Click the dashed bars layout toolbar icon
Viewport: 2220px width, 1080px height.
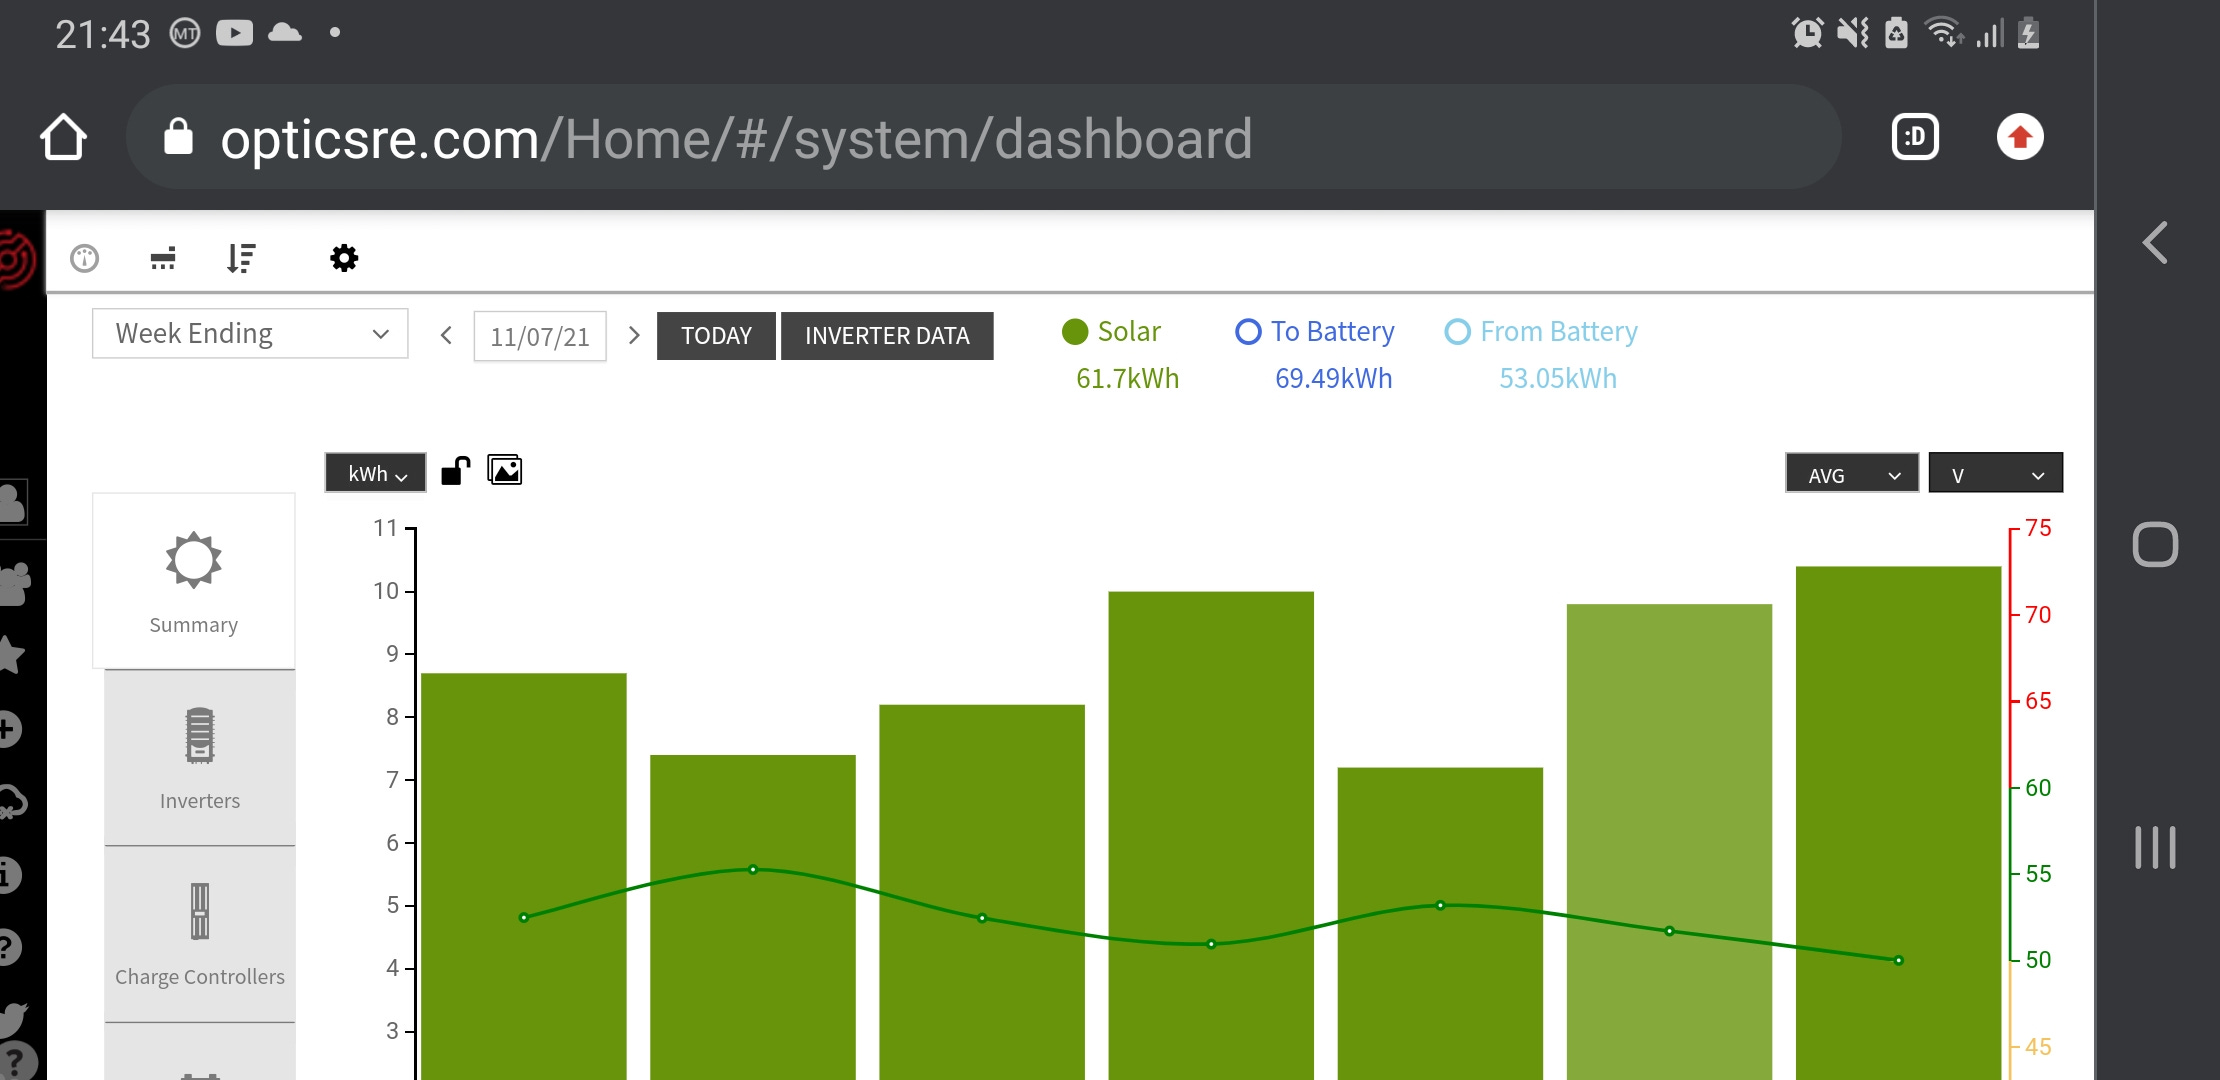pyautogui.click(x=163, y=259)
